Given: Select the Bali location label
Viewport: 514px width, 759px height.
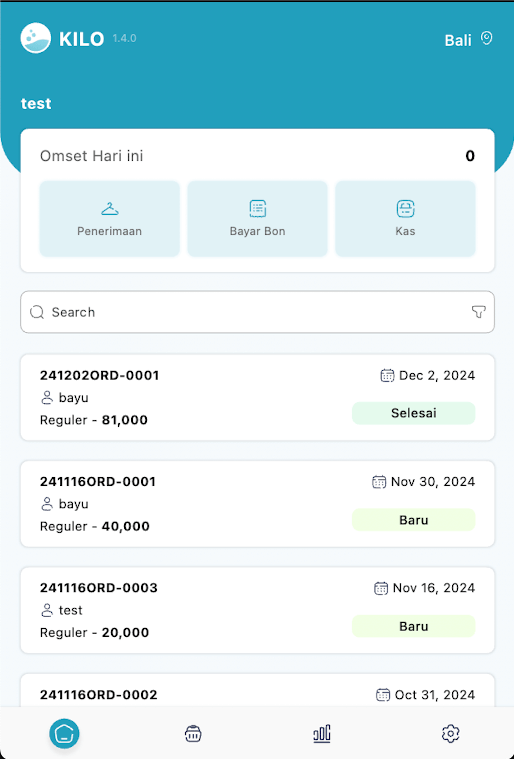Looking at the screenshot, I should click(x=458, y=40).
